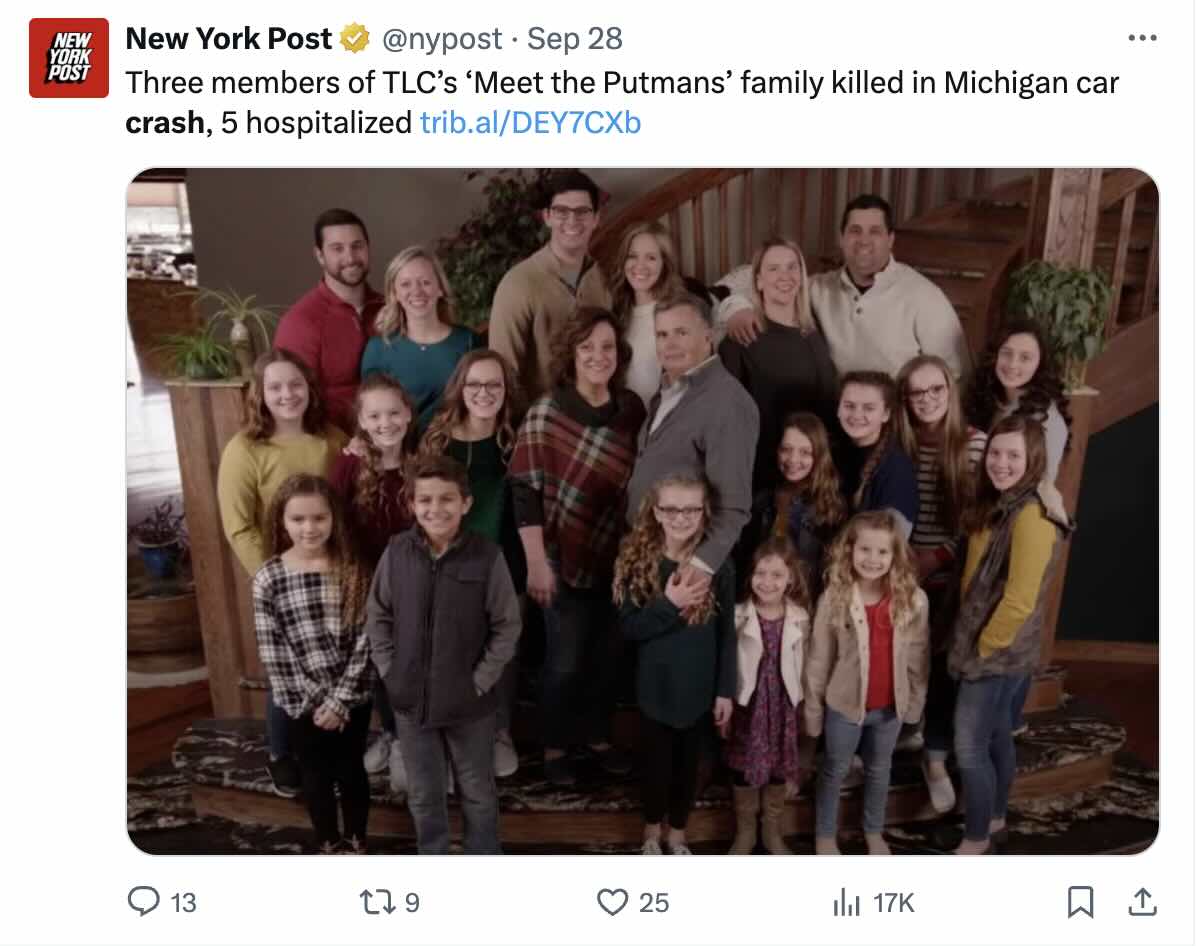Click the repost arrows icon
Image resolution: width=1196 pixels, height=946 pixels.
(376, 902)
